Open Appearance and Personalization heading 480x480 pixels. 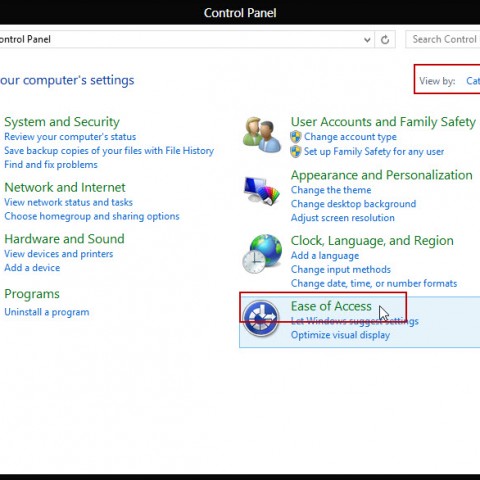(382, 175)
